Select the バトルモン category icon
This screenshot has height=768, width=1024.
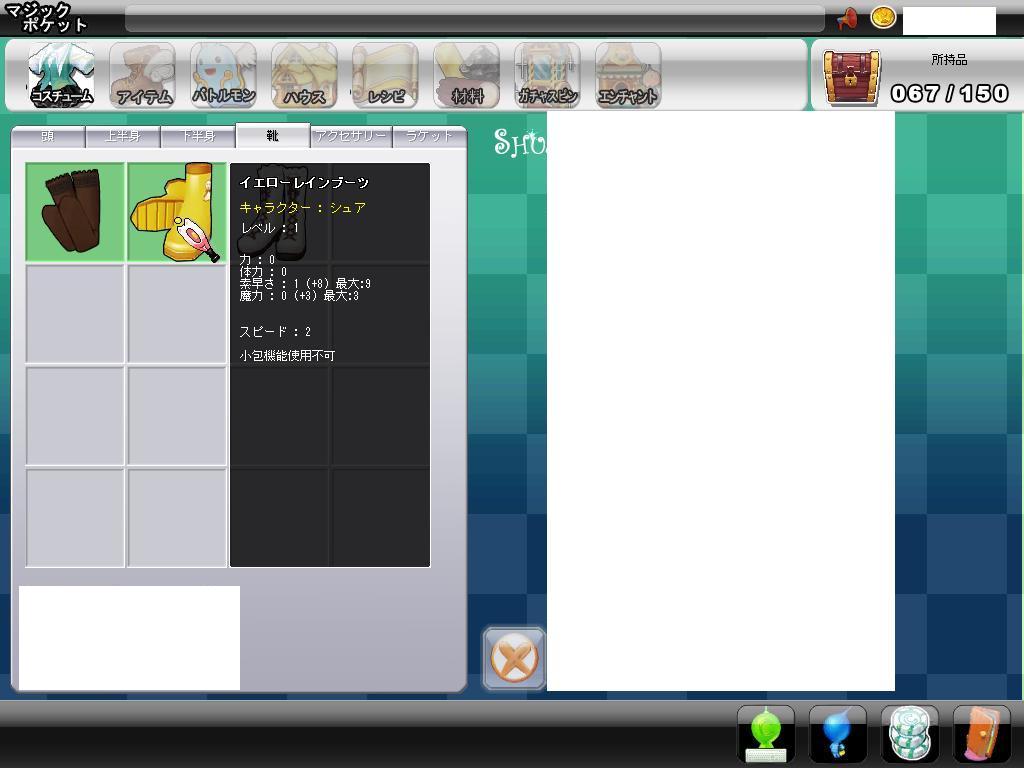[223, 76]
